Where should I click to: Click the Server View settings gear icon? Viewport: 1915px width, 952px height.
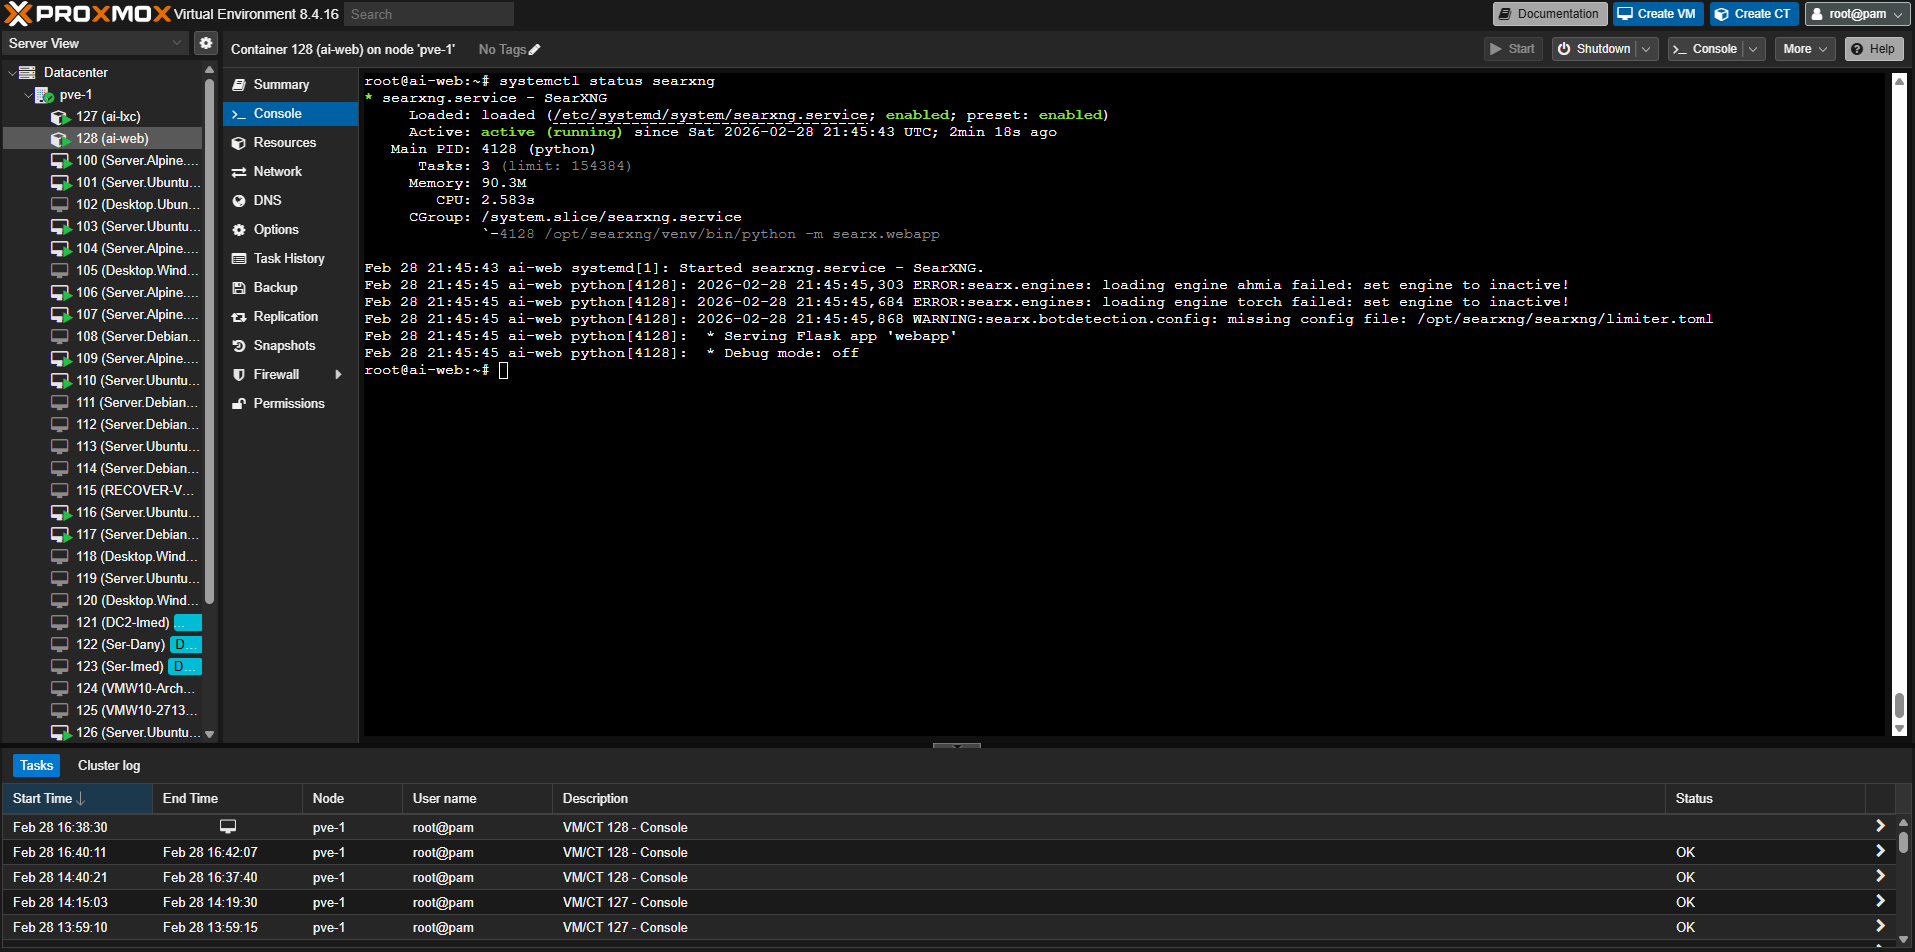point(205,43)
